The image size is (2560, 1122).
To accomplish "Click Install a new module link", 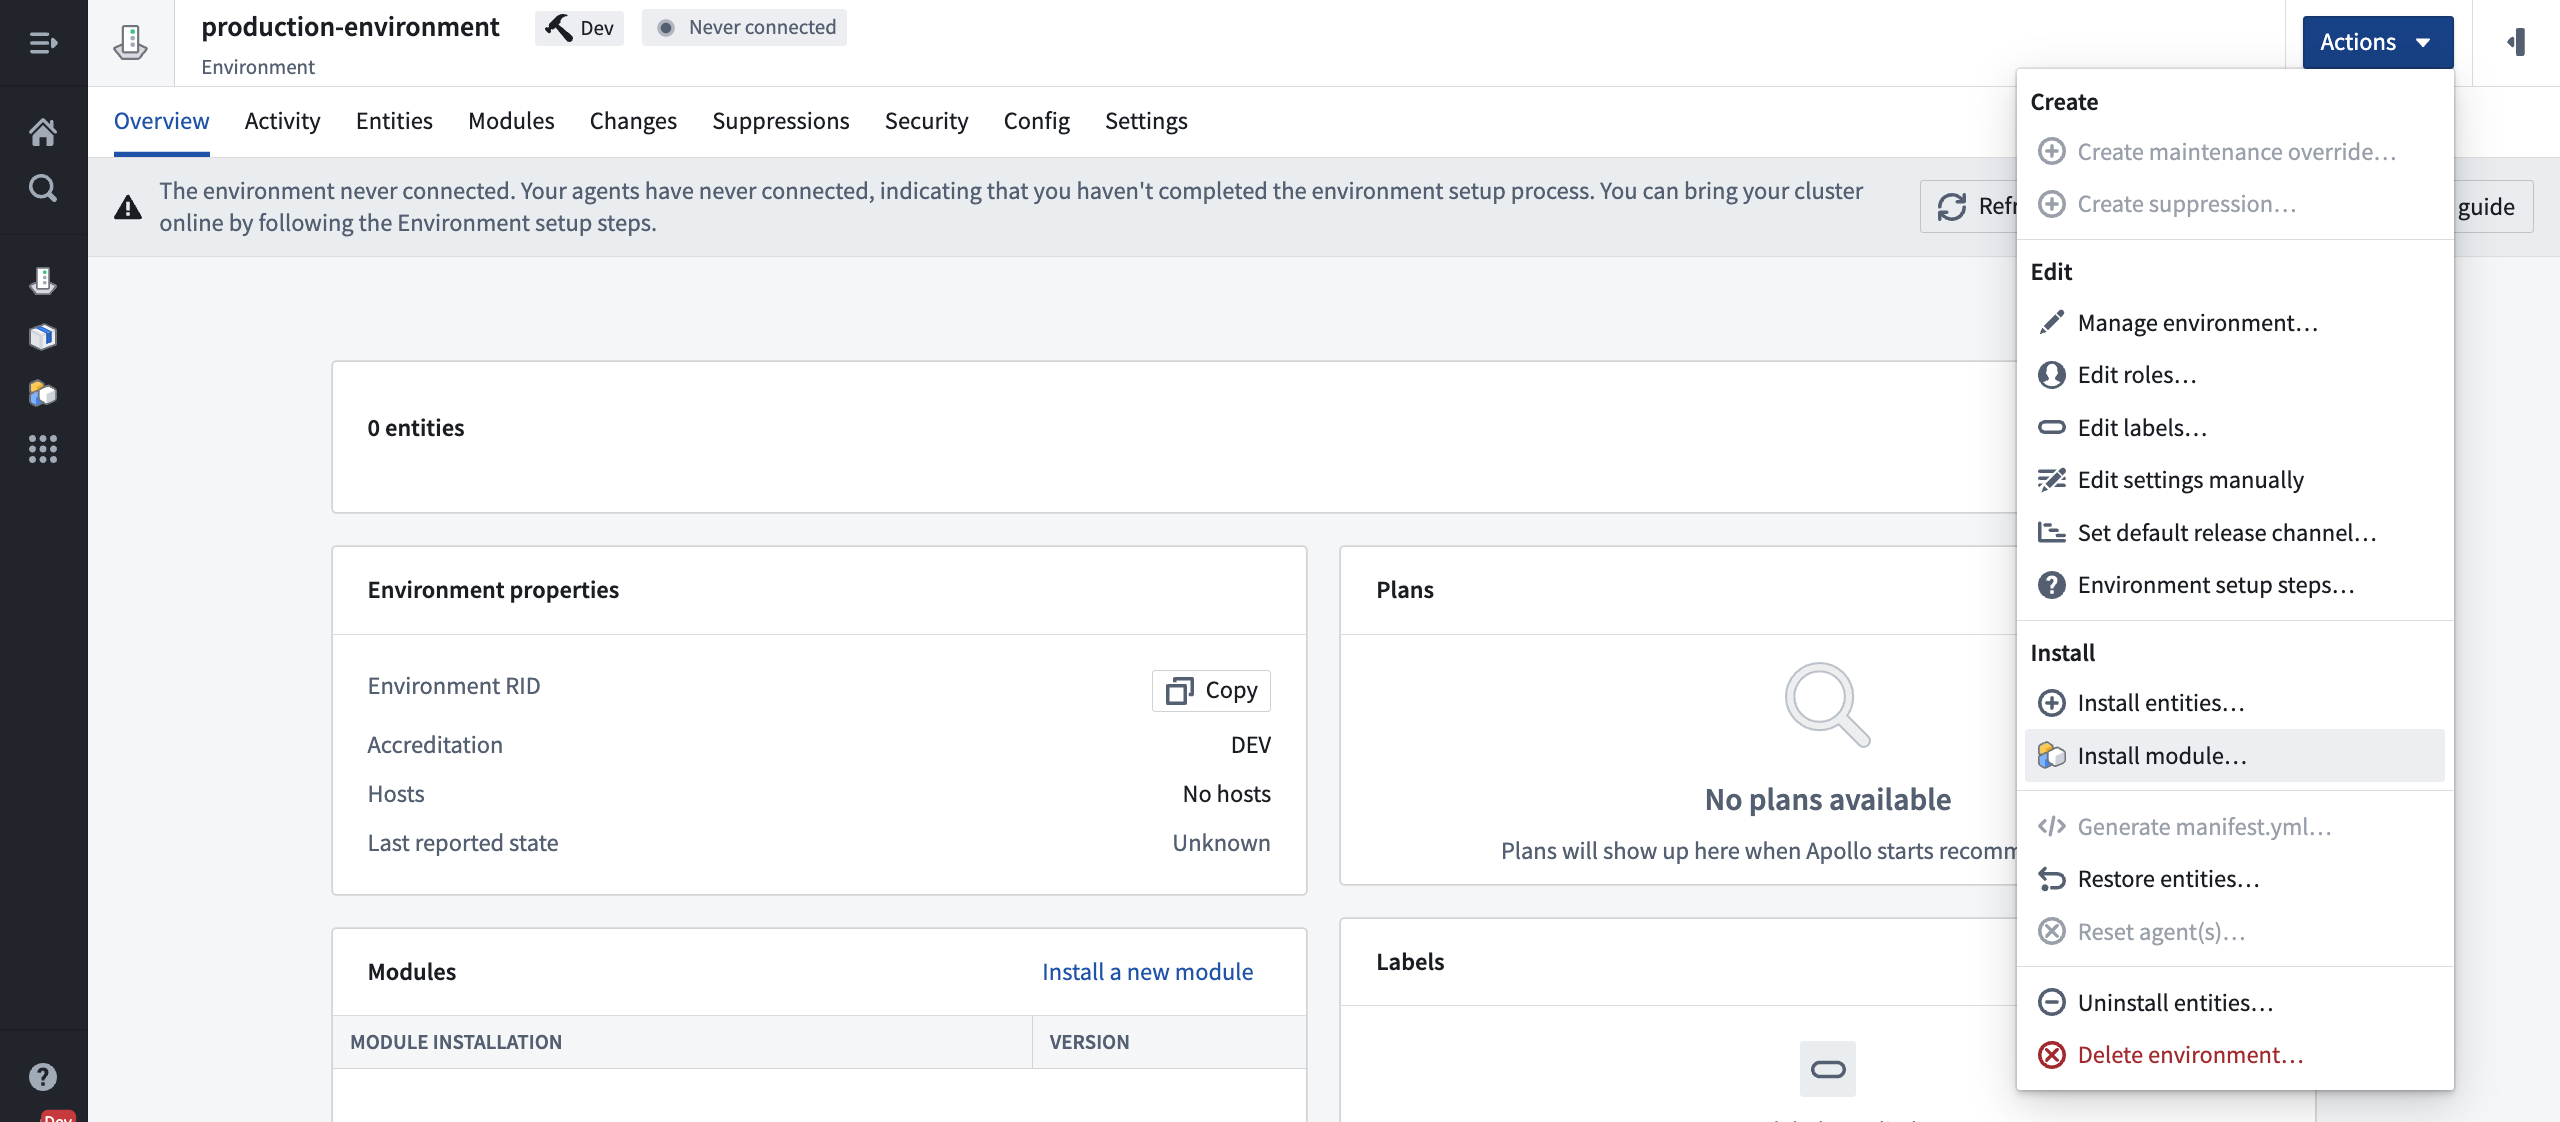I will click(x=1147, y=972).
